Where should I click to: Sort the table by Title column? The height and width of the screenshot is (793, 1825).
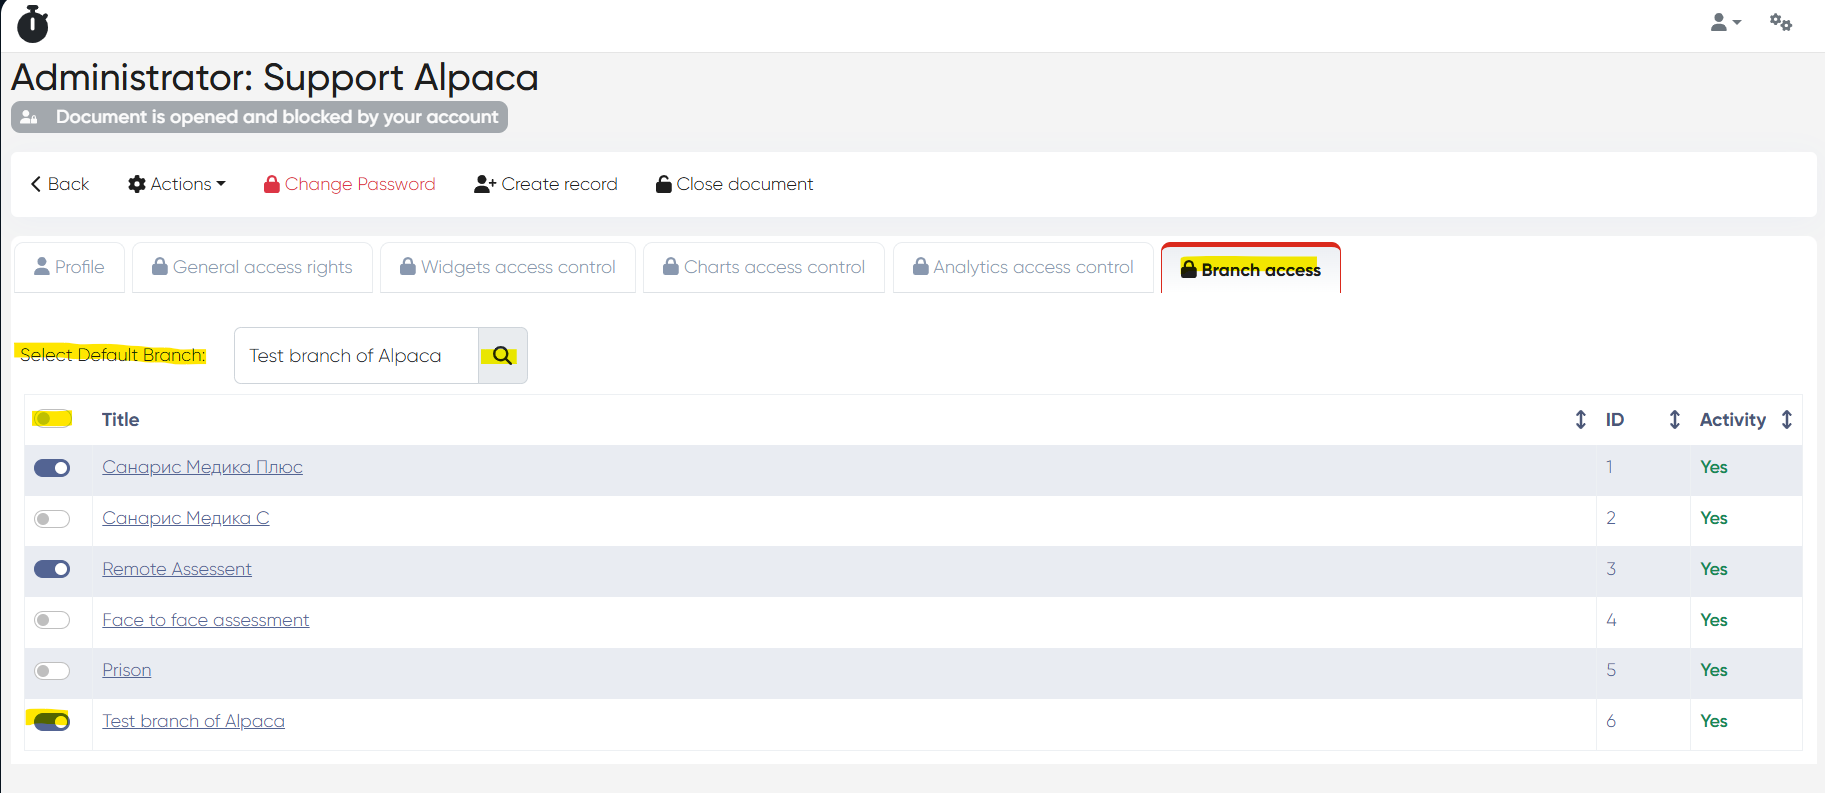[1580, 420]
